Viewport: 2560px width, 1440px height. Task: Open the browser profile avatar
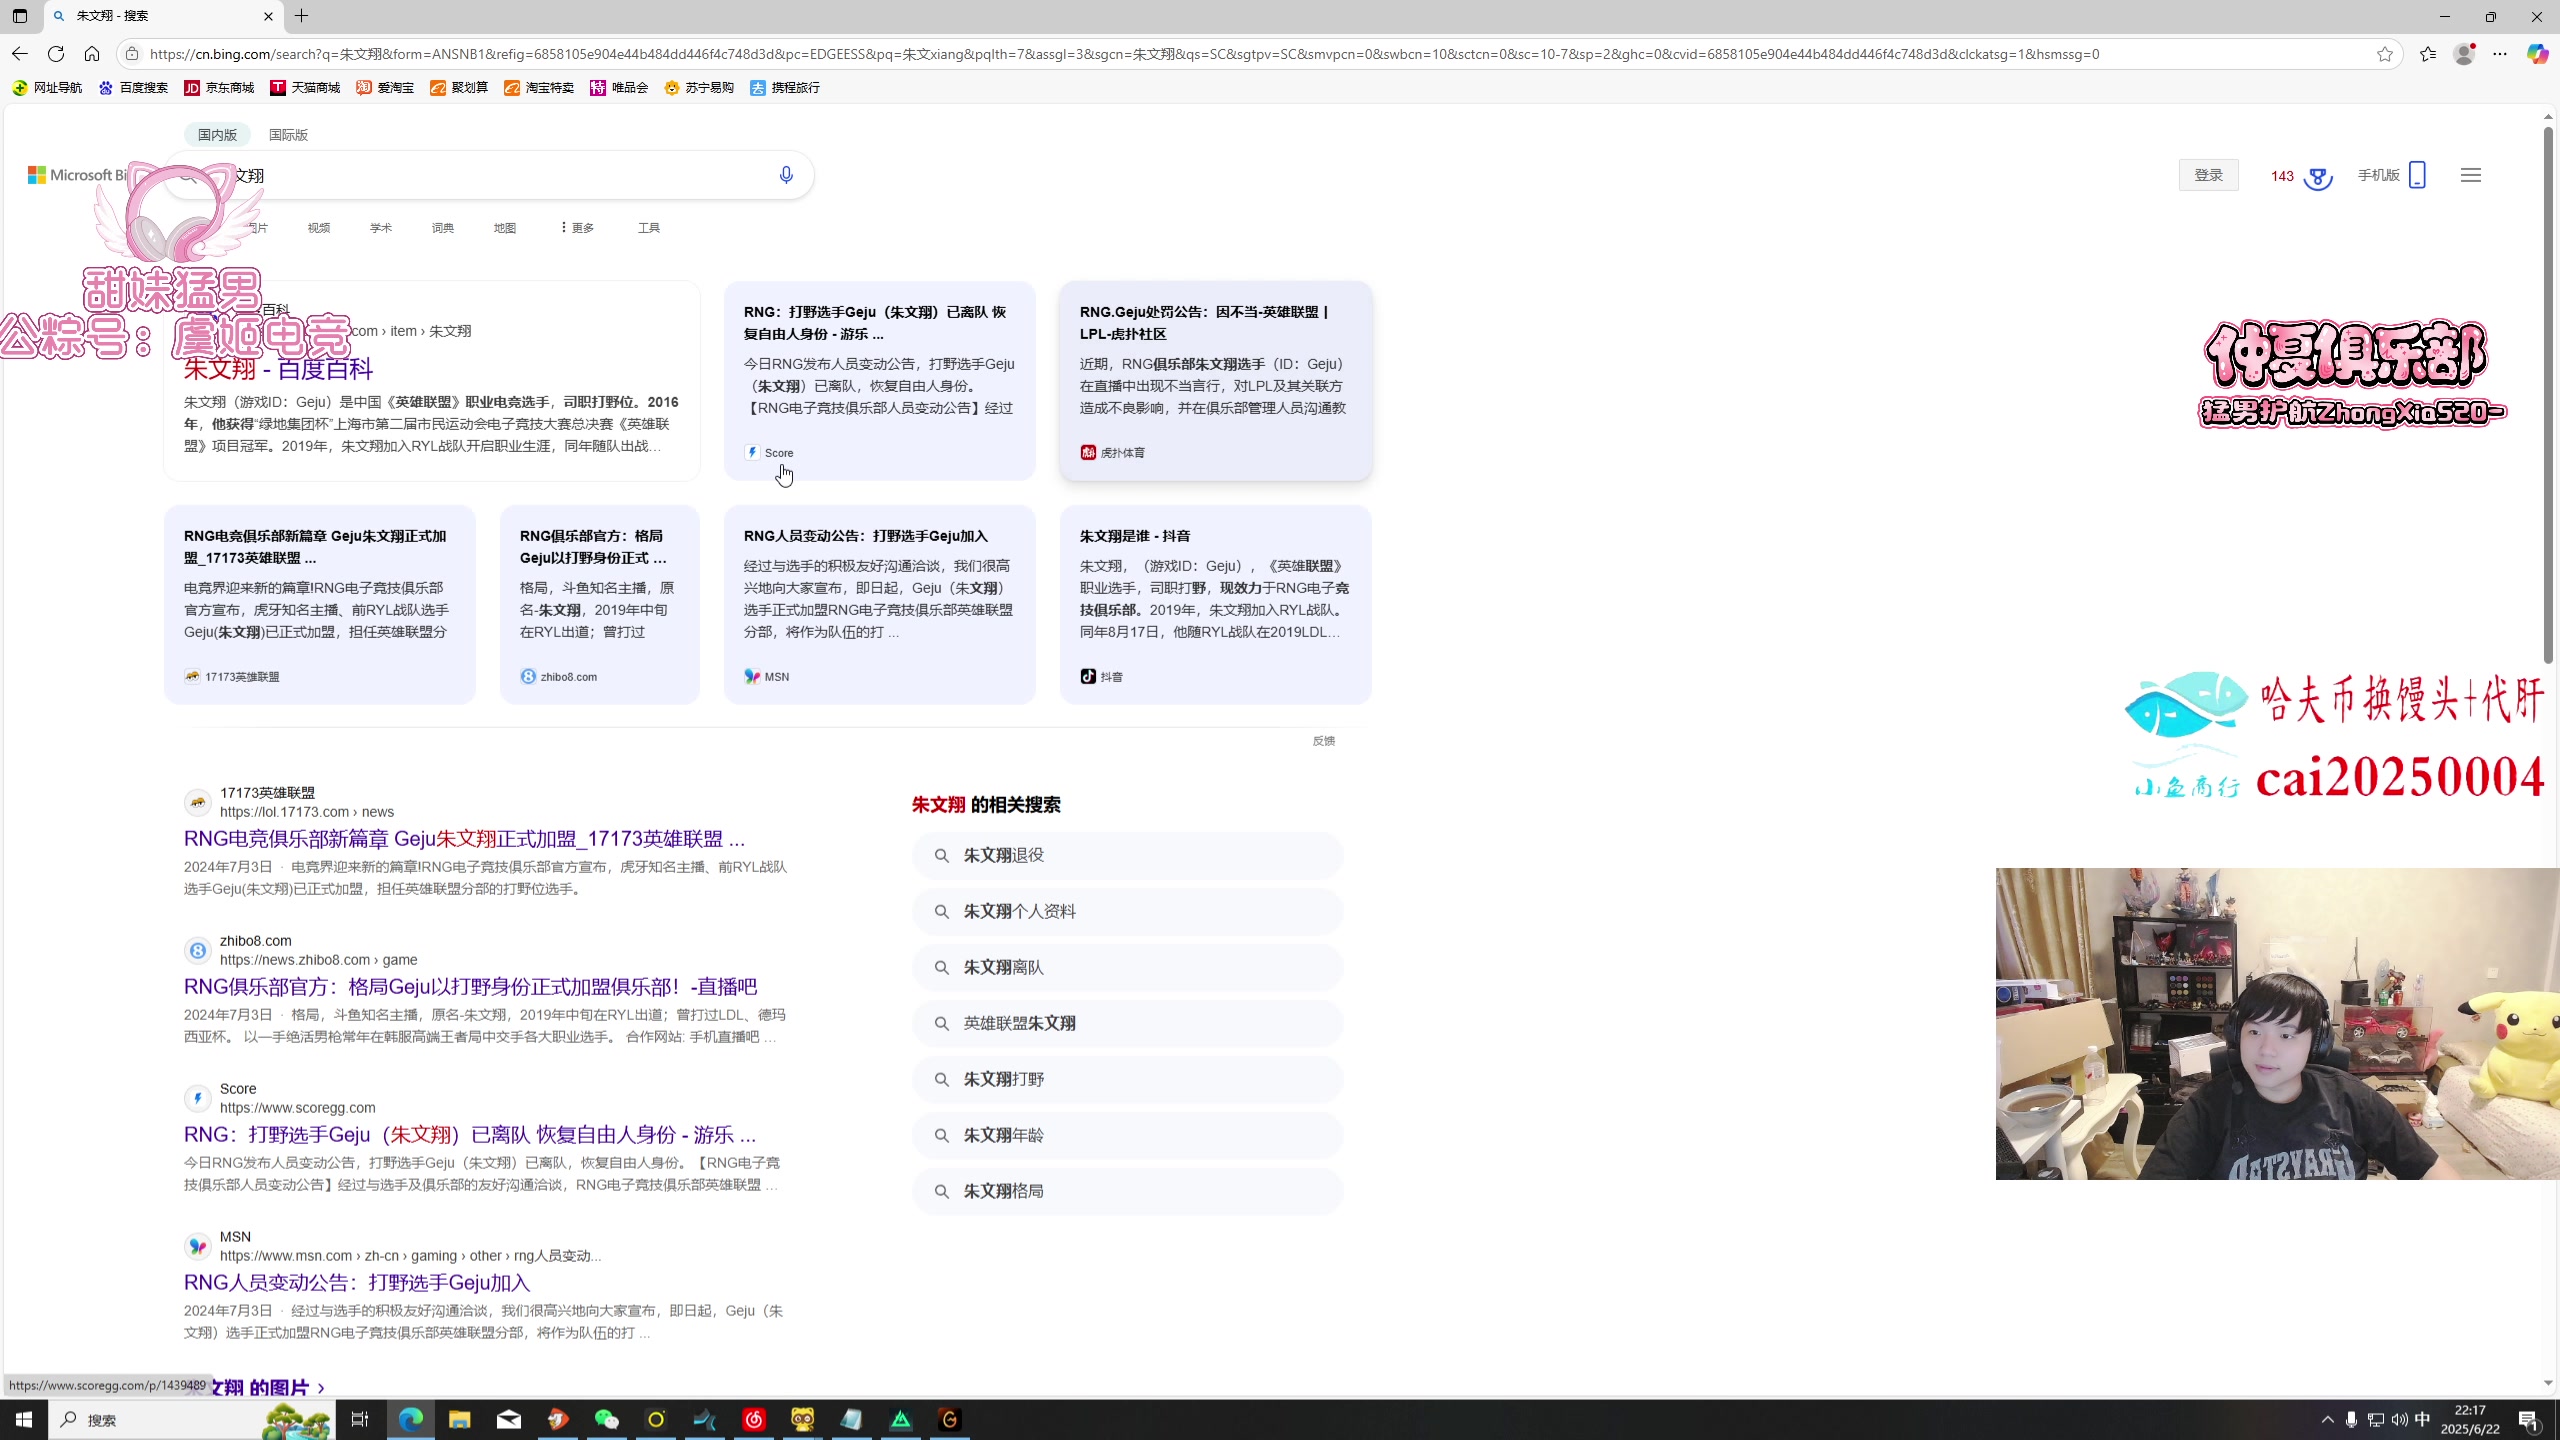click(x=2464, y=54)
